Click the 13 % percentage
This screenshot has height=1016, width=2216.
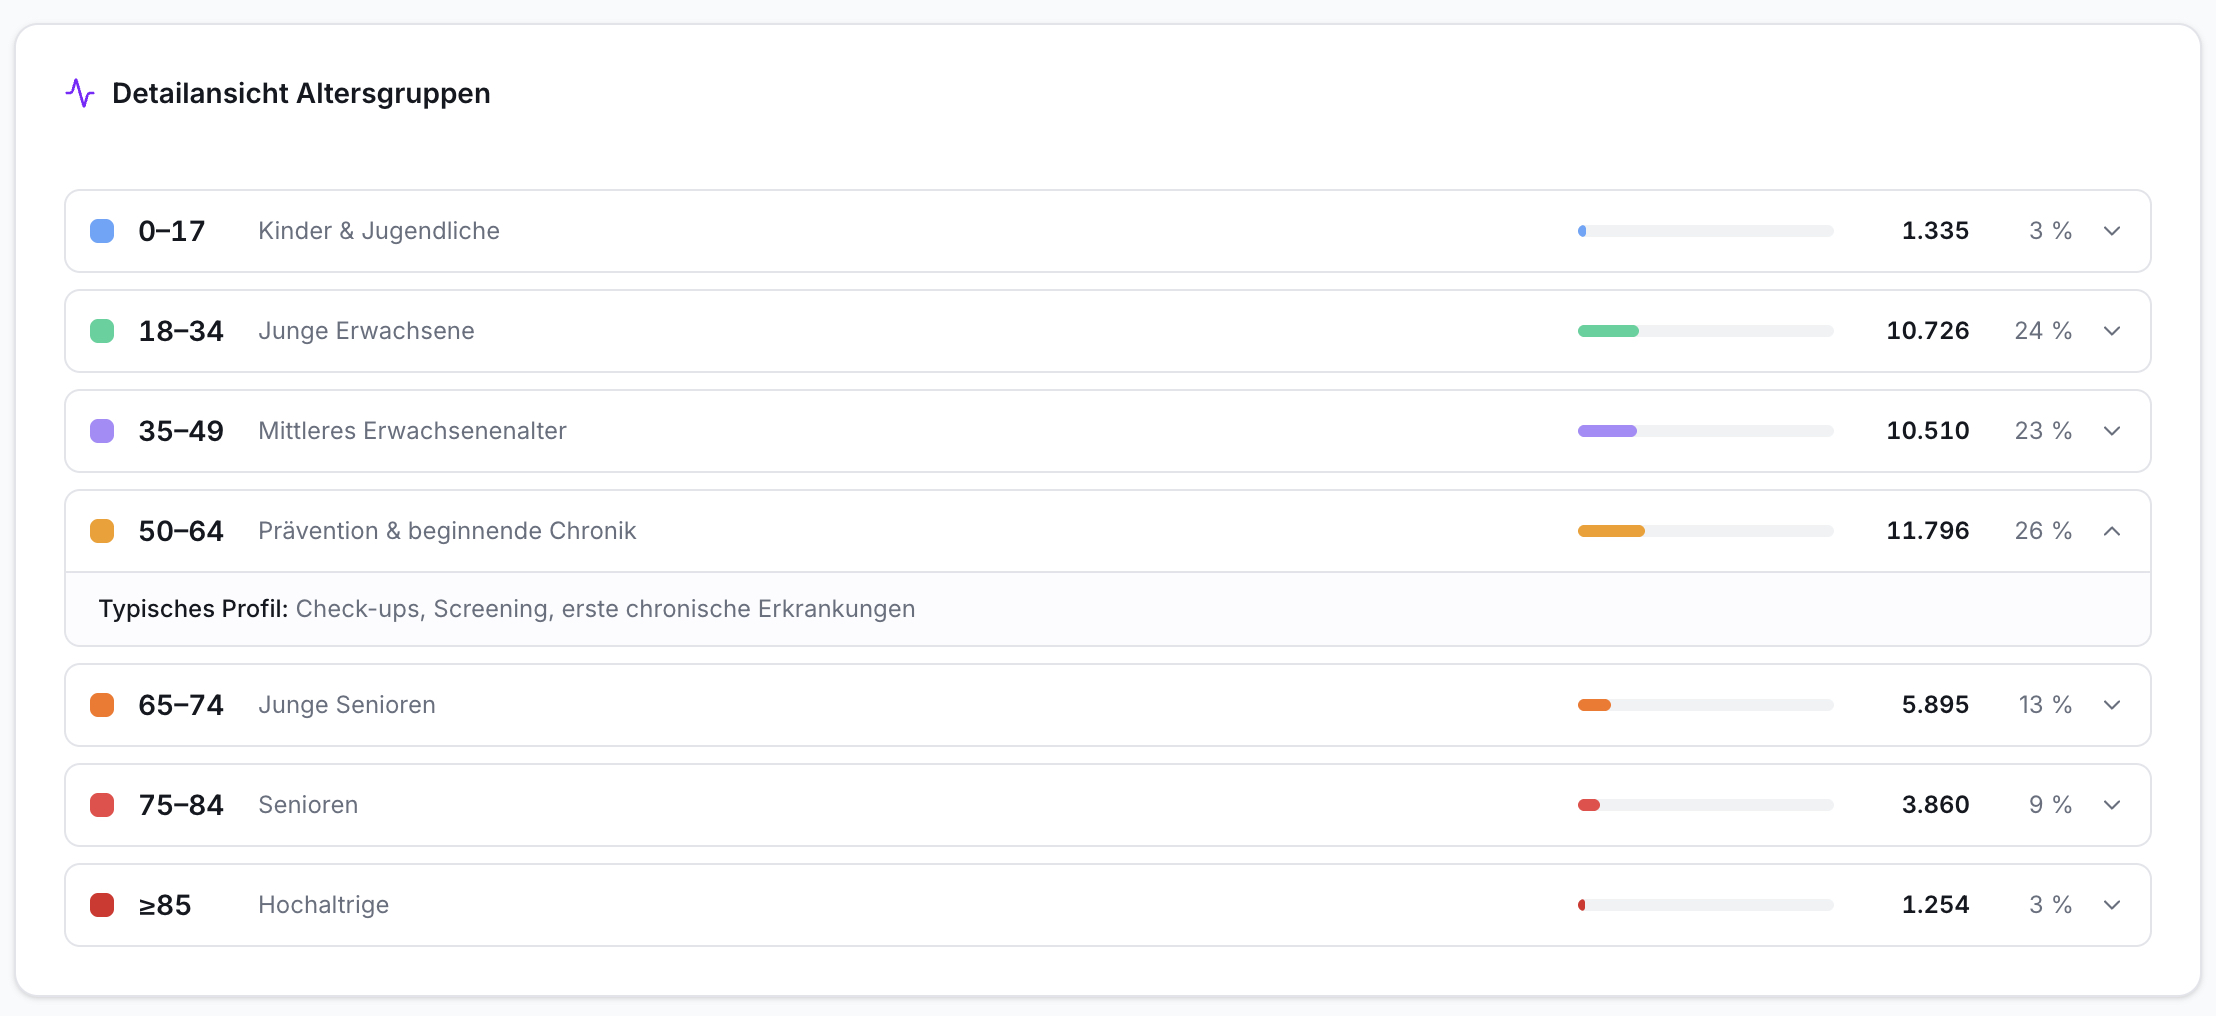click(x=2045, y=705)
